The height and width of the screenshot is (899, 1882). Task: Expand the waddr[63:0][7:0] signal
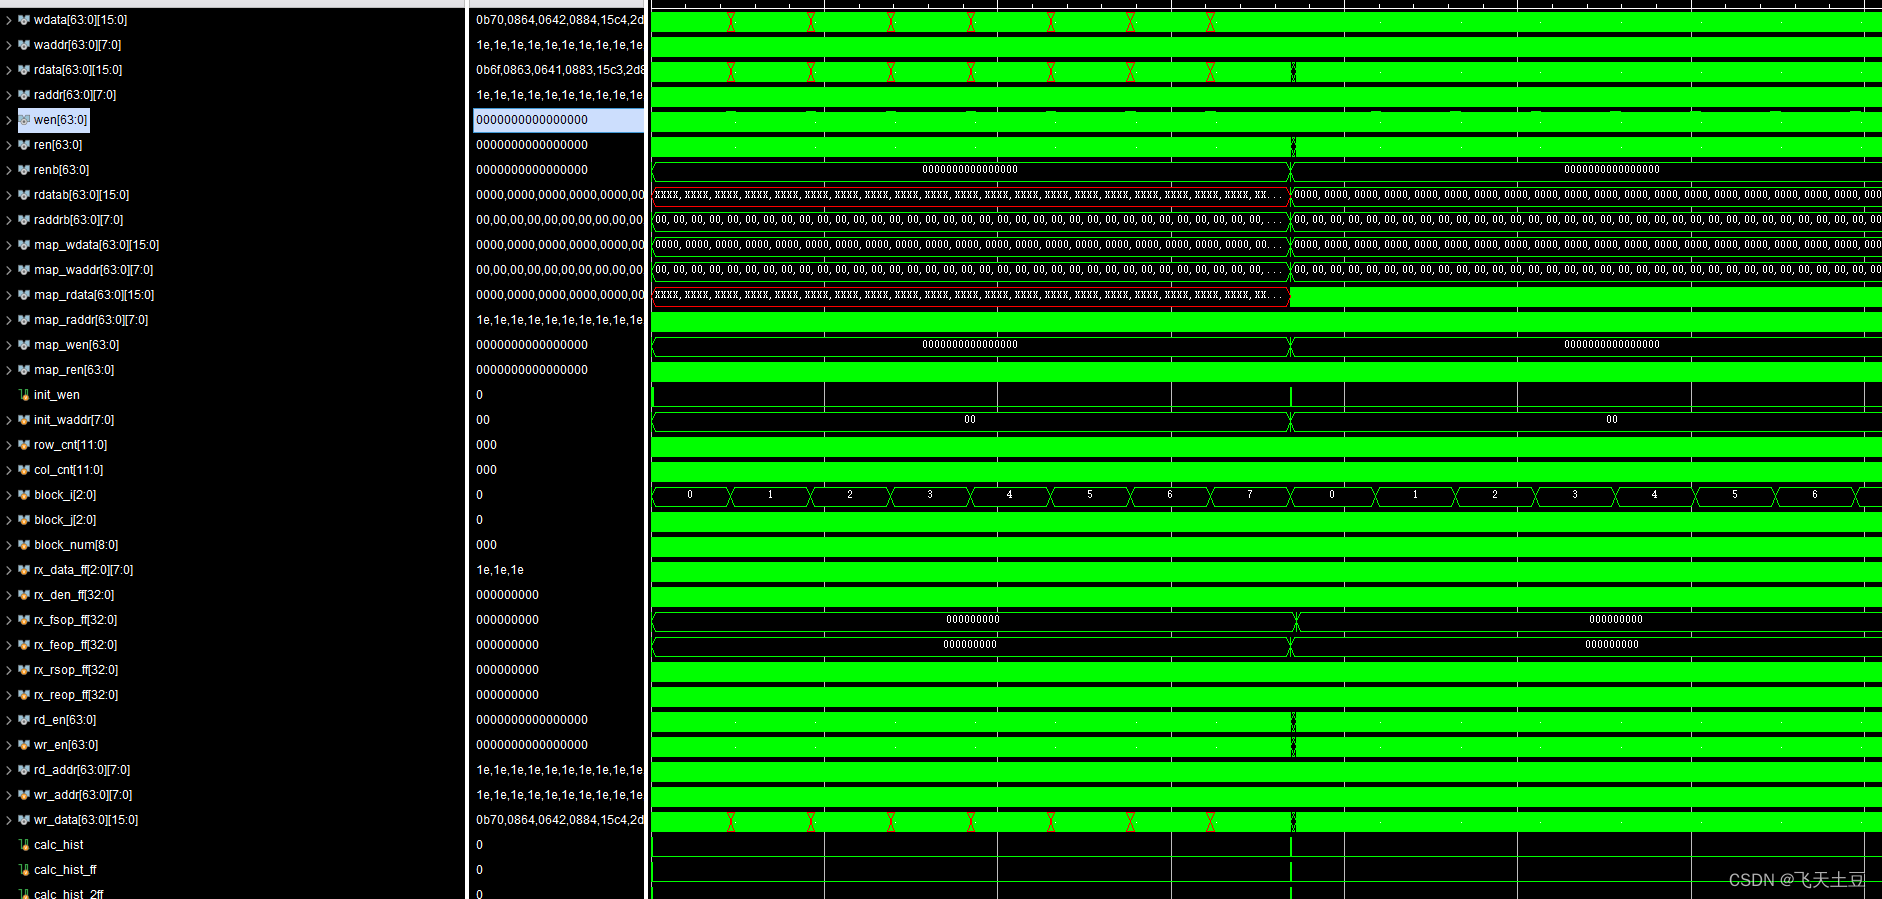(x=9, y=45)
